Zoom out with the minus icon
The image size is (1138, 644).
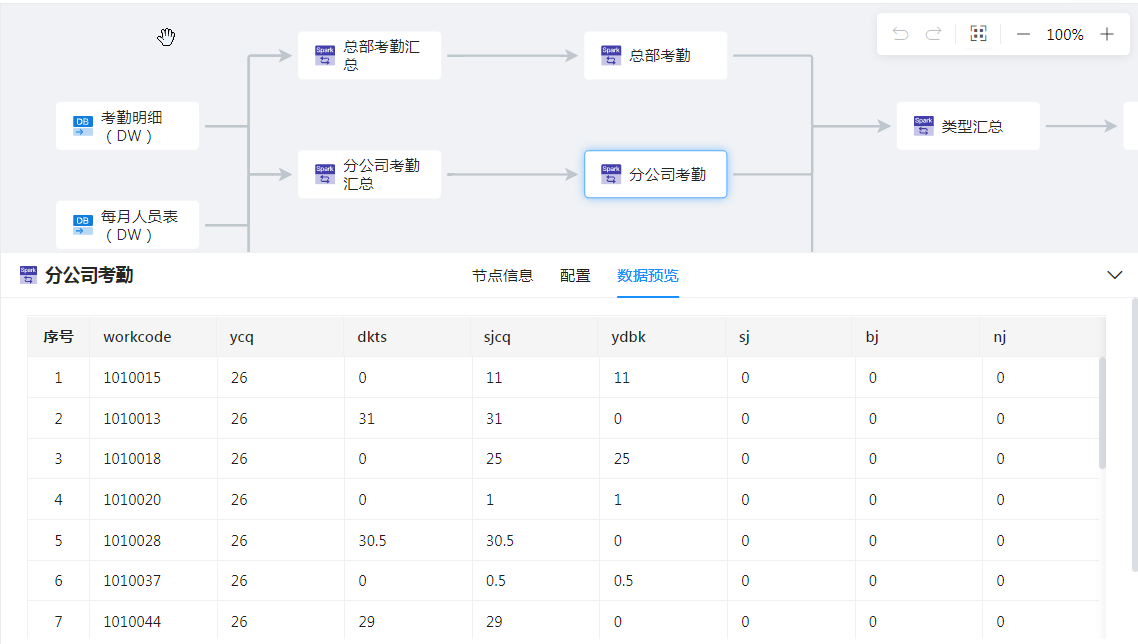[x=1023, y=35]
